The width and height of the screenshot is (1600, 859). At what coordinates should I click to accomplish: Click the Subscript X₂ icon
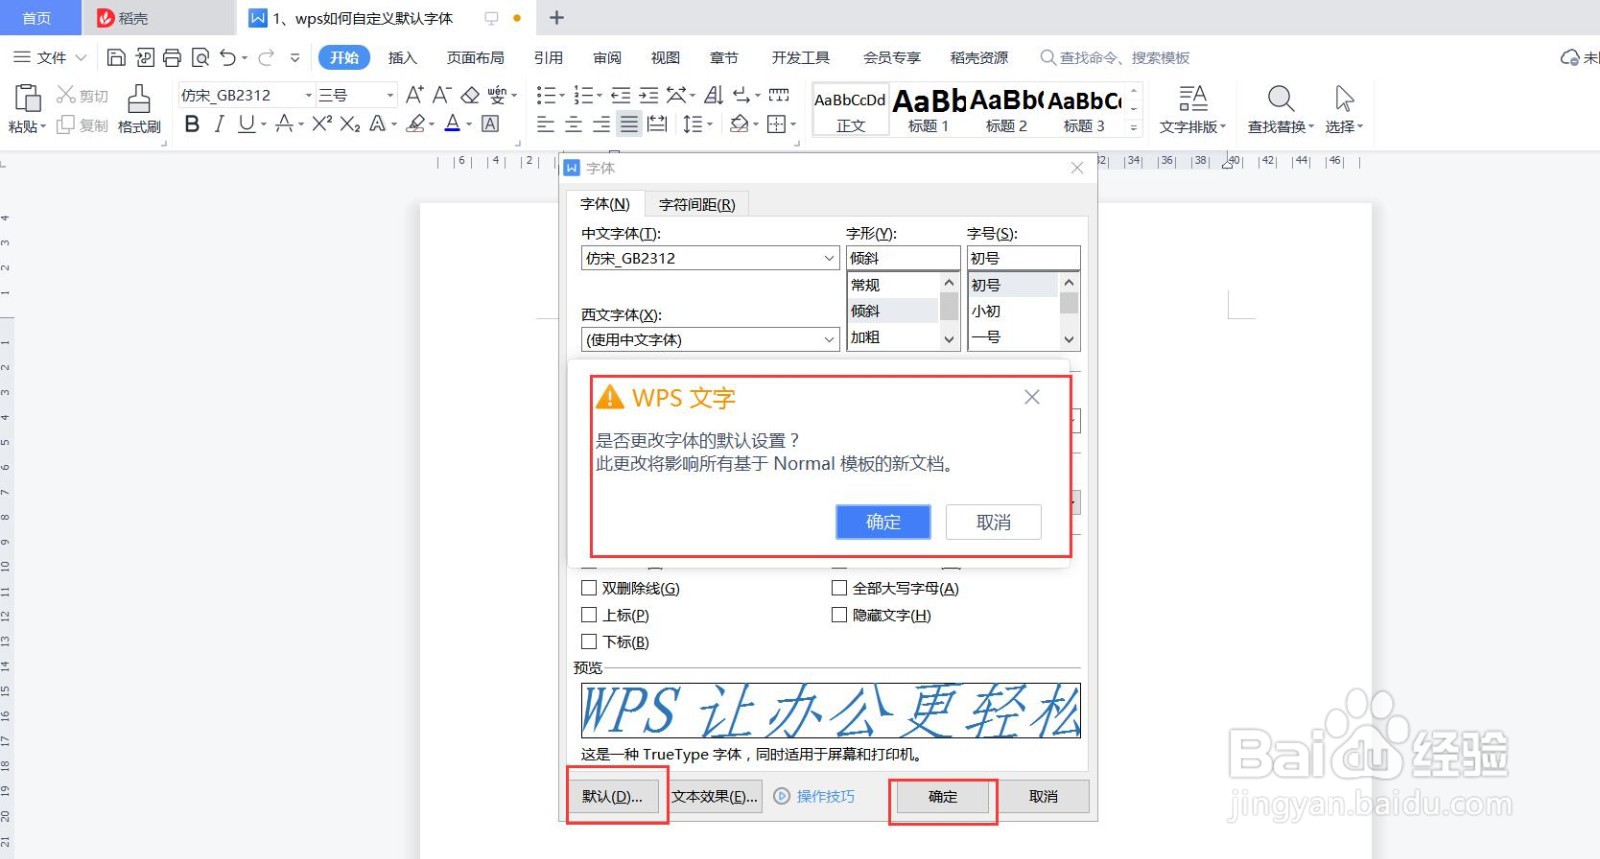point(350,124)
